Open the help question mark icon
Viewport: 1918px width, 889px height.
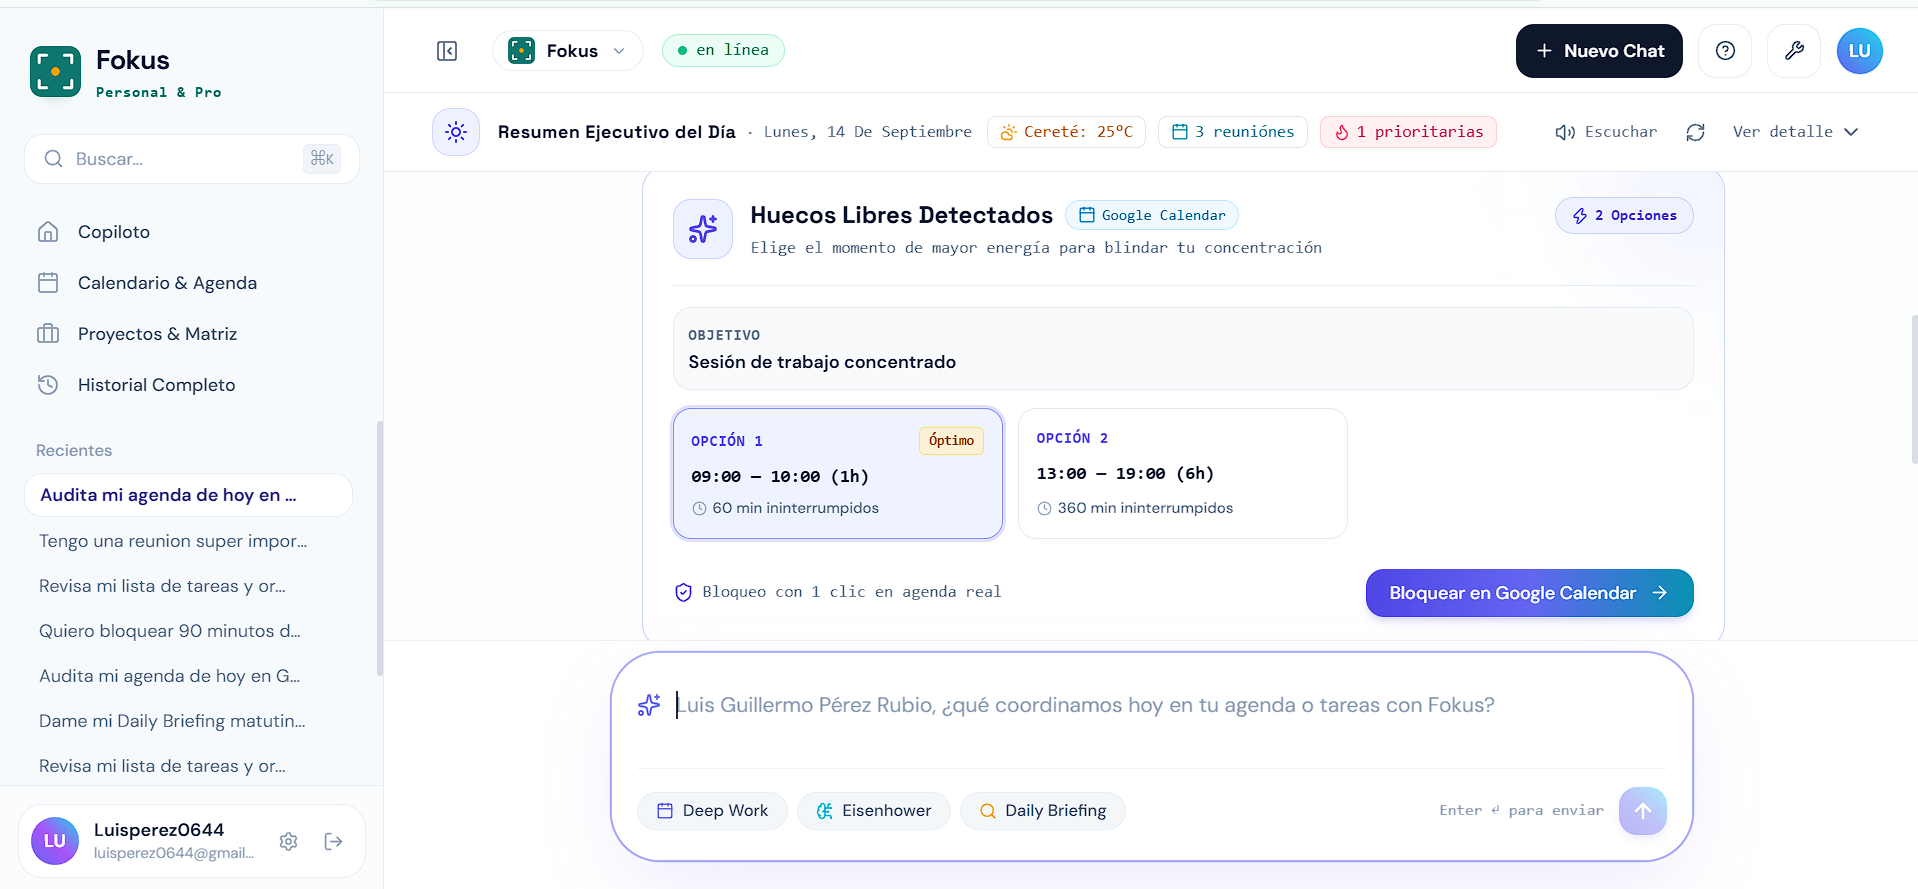(1725, 51)
